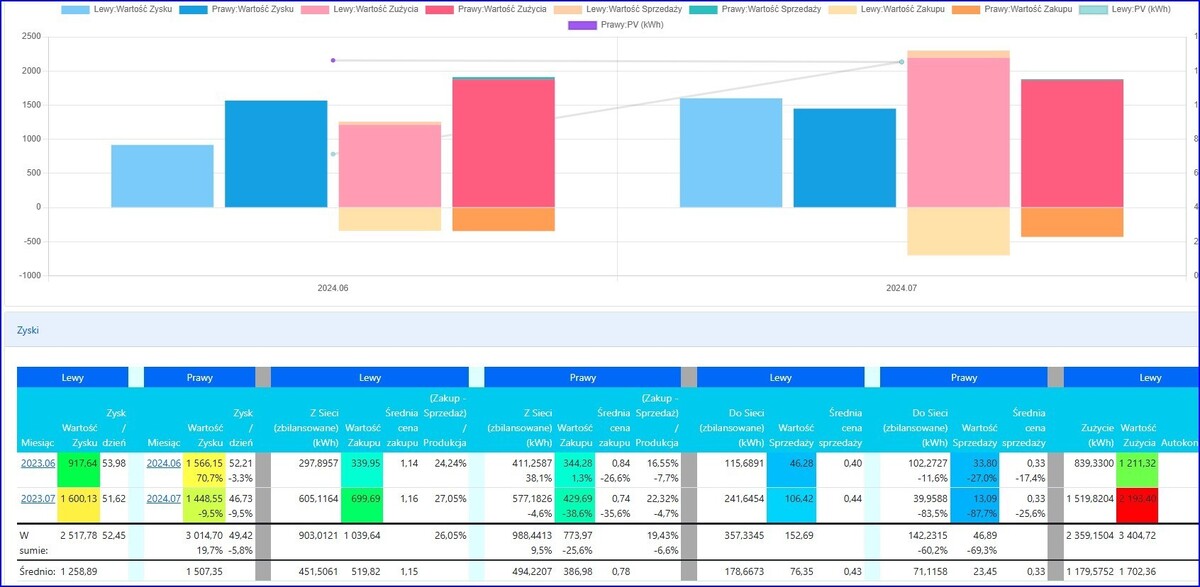The image size is (1200, 587).
Task: Open the 2024.06 link in the table row
Action: [164, 464]
